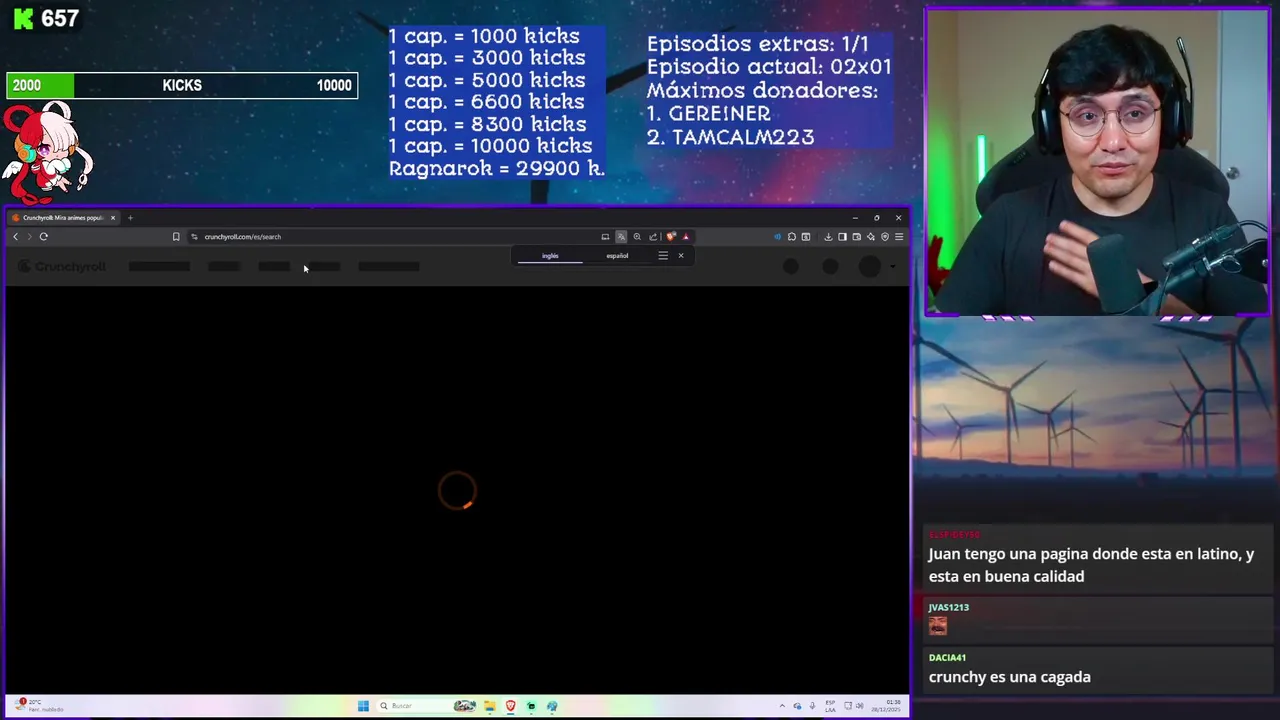The image size is (1280, 720).
Task: Click the zoom magnifier icon in address bar
Action: point(637,237)
